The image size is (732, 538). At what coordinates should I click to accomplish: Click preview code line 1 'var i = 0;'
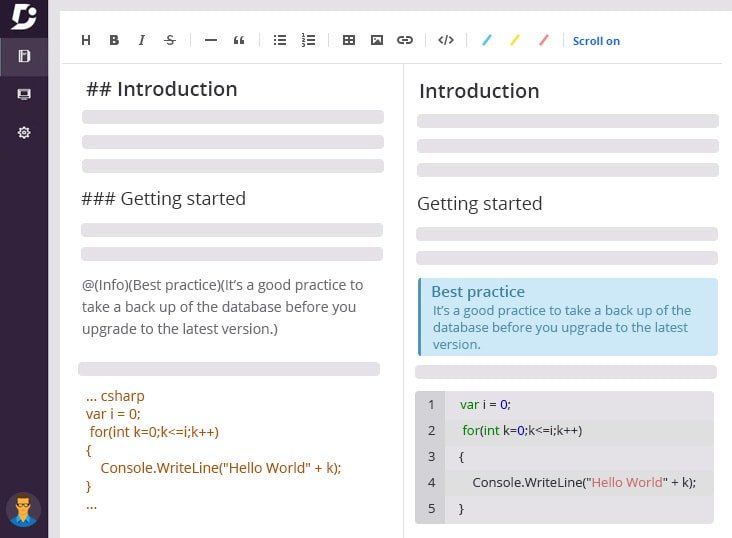pos(485,404)
